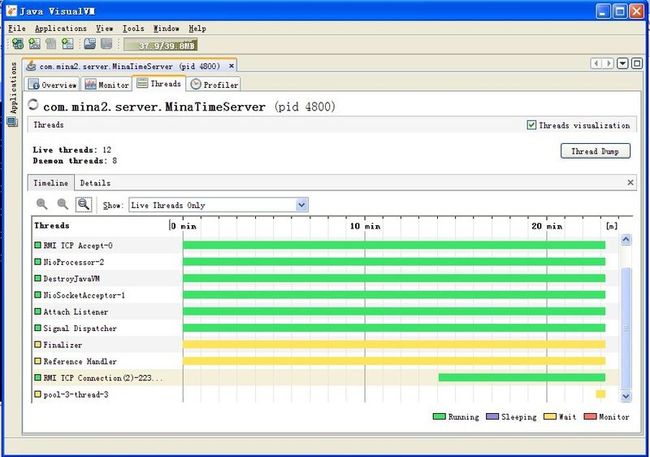This screenshot has width=650, height=457.
Task: Close the Timeline view panel
Action: tap(630, 182)
